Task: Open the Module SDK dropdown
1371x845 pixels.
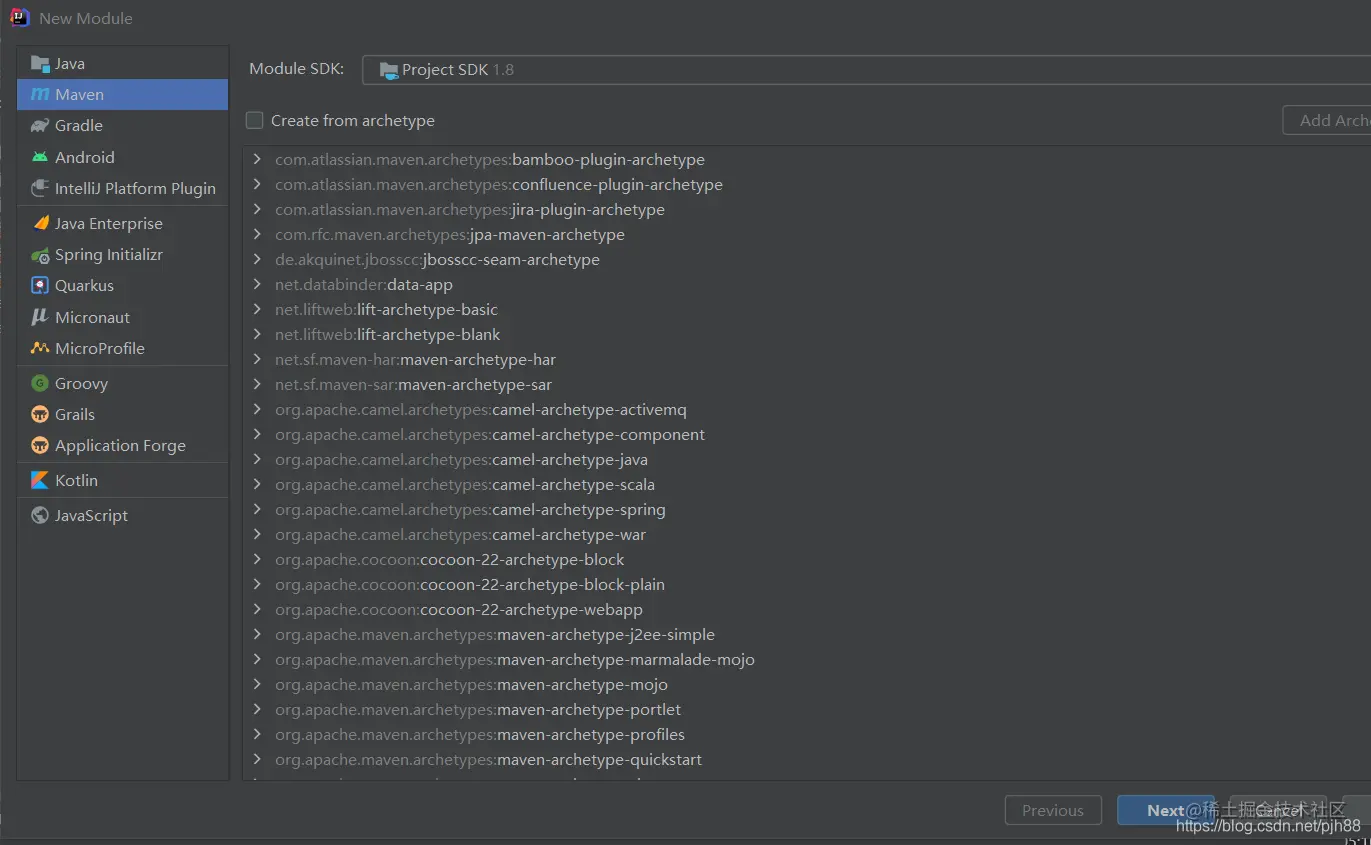Action: coord(866,70)
